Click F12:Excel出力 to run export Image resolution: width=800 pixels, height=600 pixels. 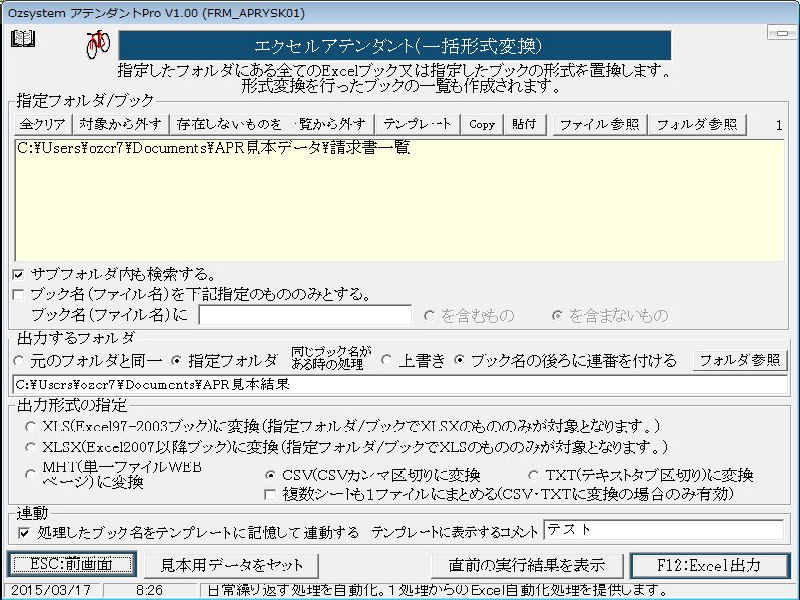click(x=709, y=565)
